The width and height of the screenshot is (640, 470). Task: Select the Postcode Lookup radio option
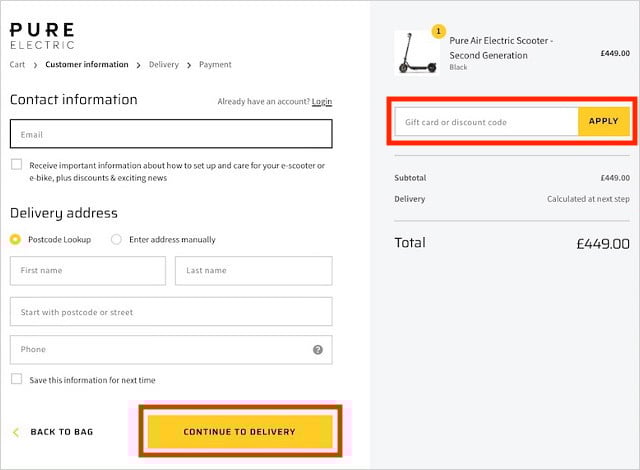[x=15, y=239]
